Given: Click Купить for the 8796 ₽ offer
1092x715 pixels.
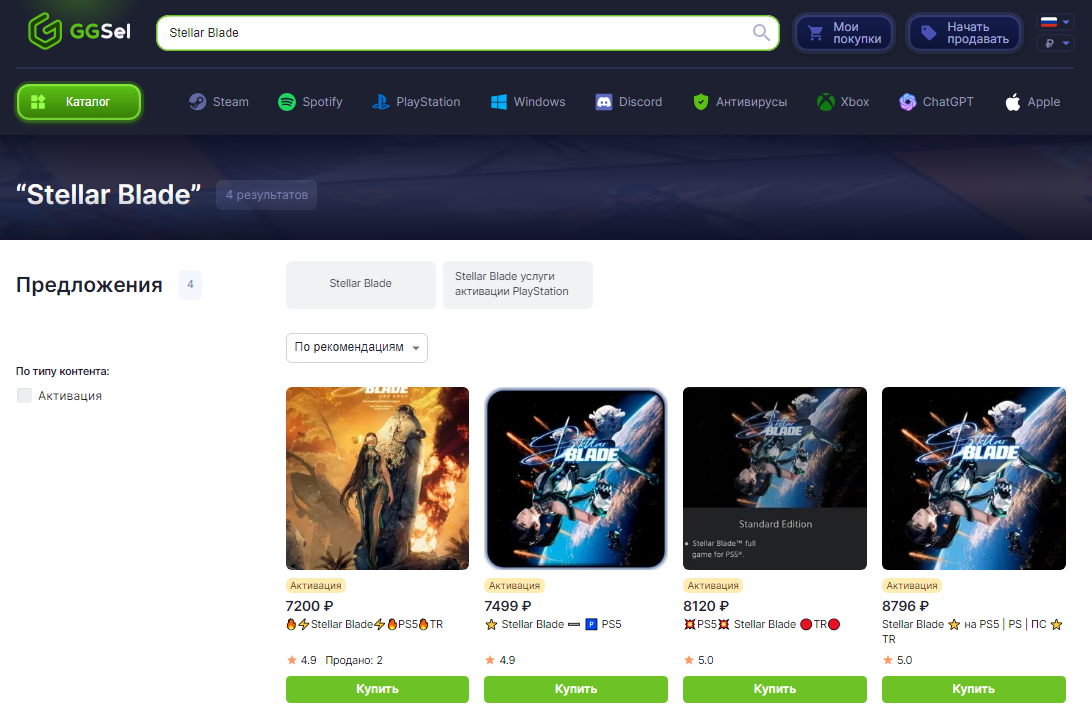Looking at the screenshot, I should (974, 689).
